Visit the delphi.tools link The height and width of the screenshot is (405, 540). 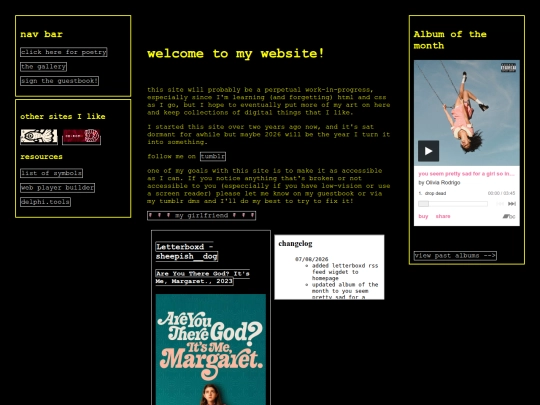[x=45, y=202]
